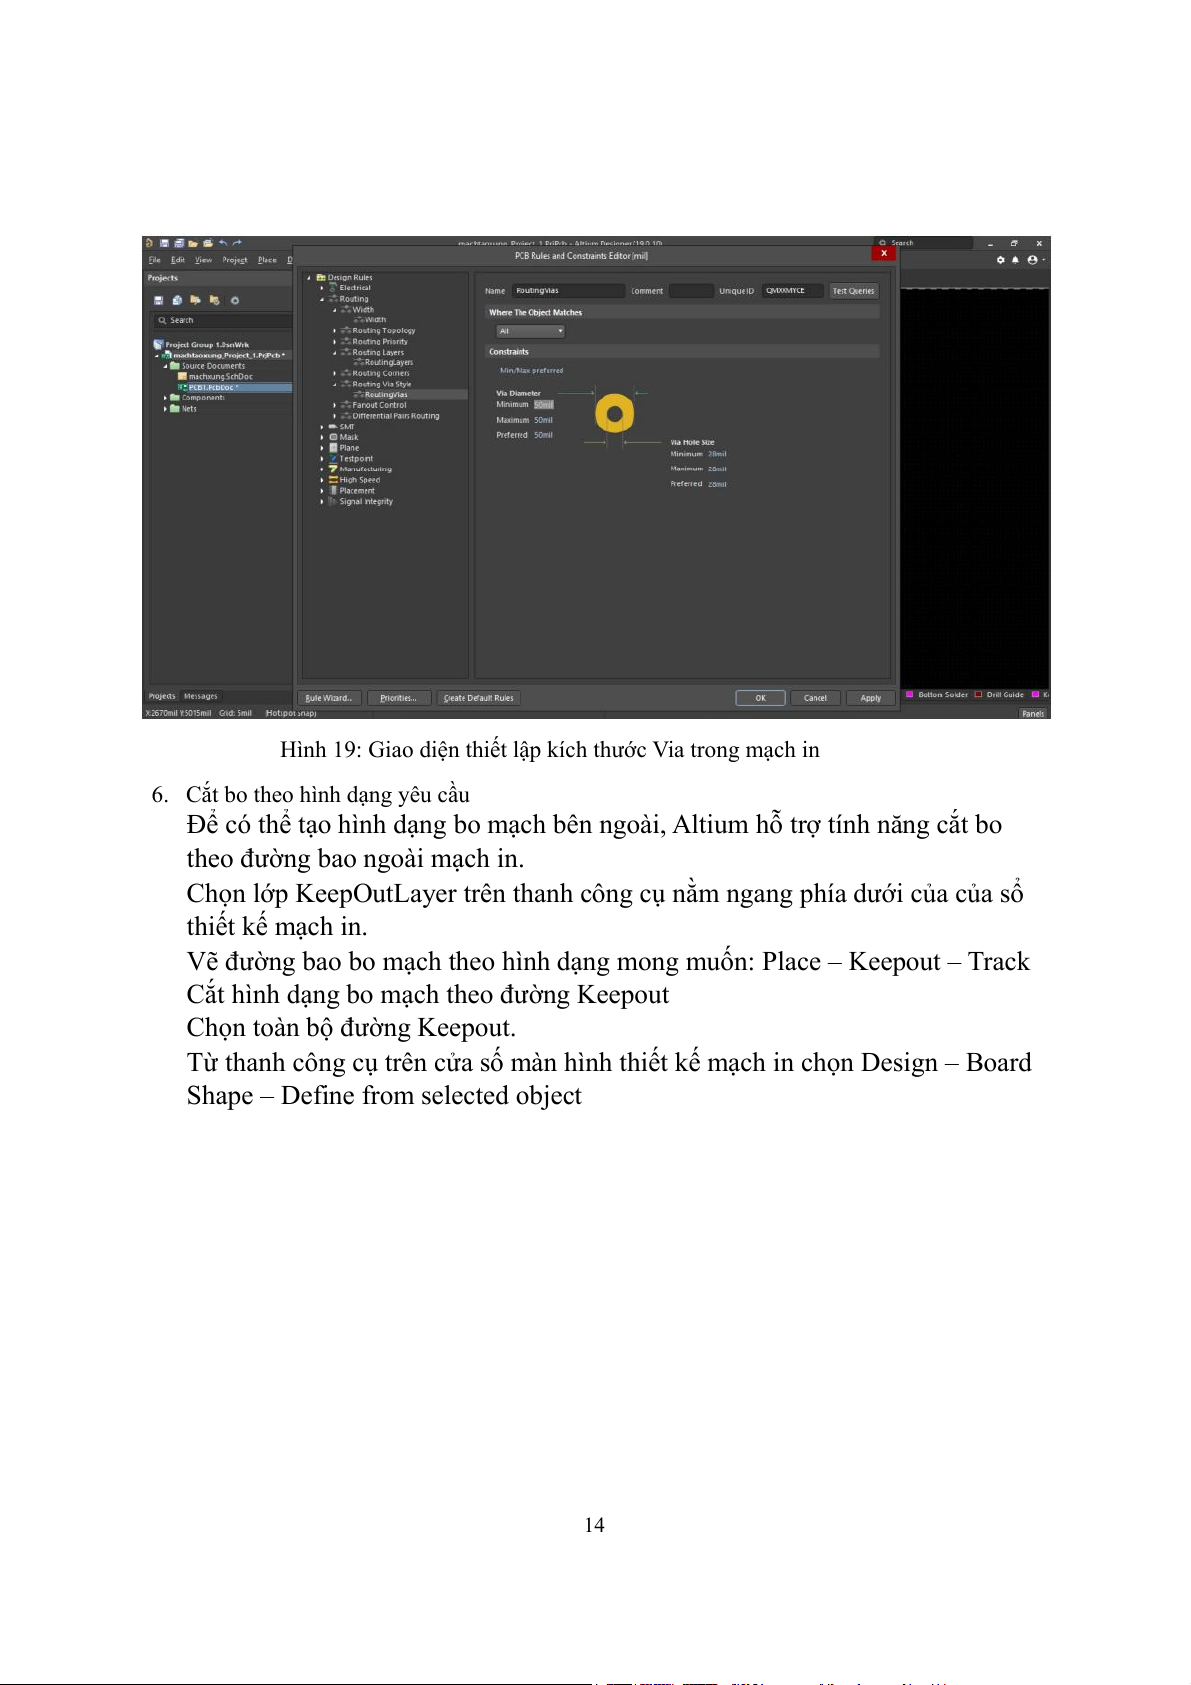
Task: Expand the Components folder in Projects tree
Action: (x=166, y=398)
